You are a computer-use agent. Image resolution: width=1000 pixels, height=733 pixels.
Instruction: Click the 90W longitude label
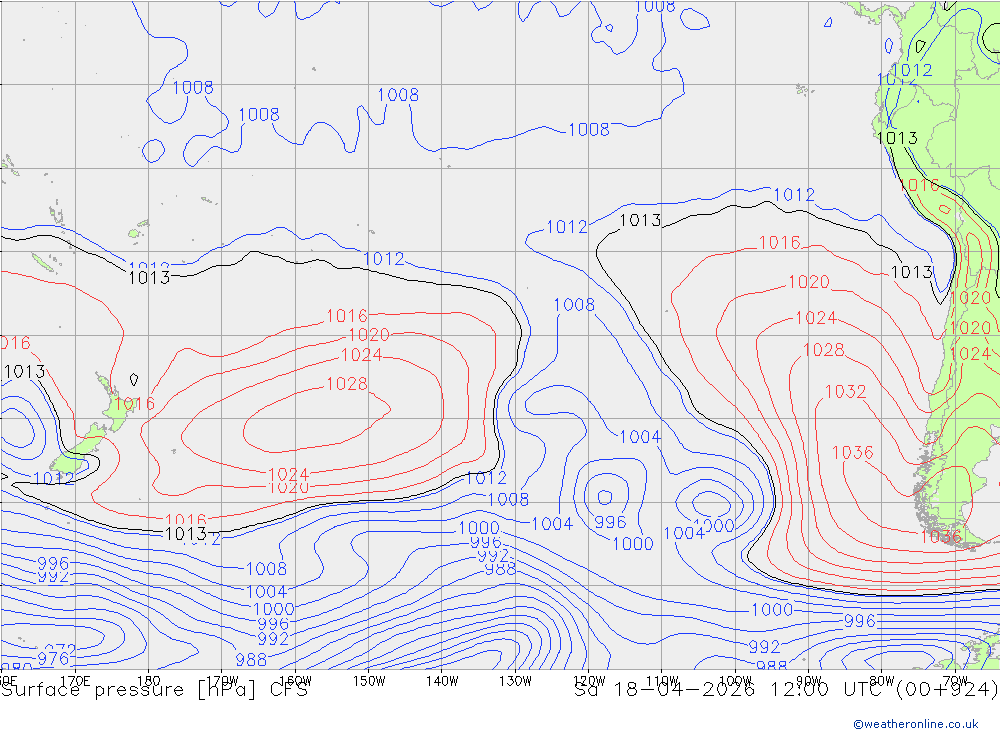pos(809,681)
